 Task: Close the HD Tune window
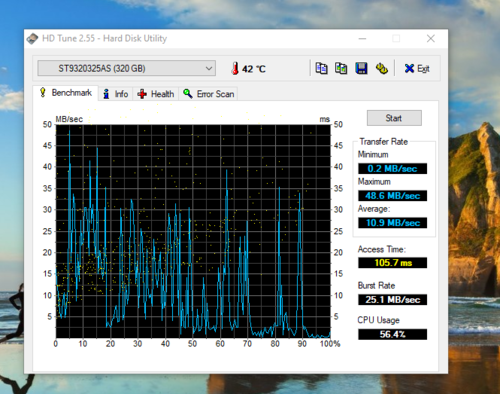click(x=431, y=39)
